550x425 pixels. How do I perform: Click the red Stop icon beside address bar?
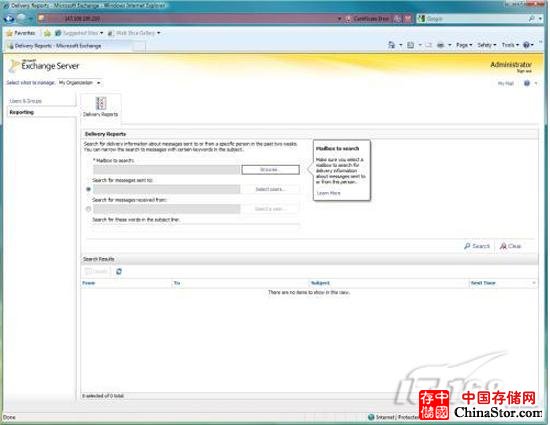point(408,19)
